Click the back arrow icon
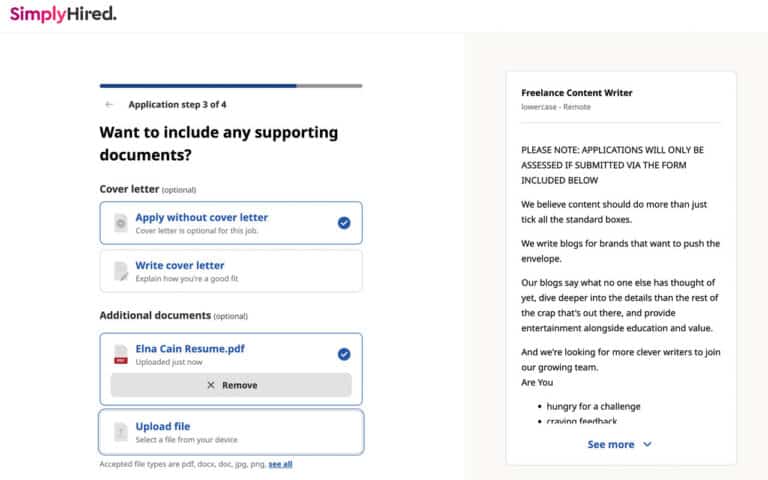The height and width of the screenshot is (480, 768). 108,104
